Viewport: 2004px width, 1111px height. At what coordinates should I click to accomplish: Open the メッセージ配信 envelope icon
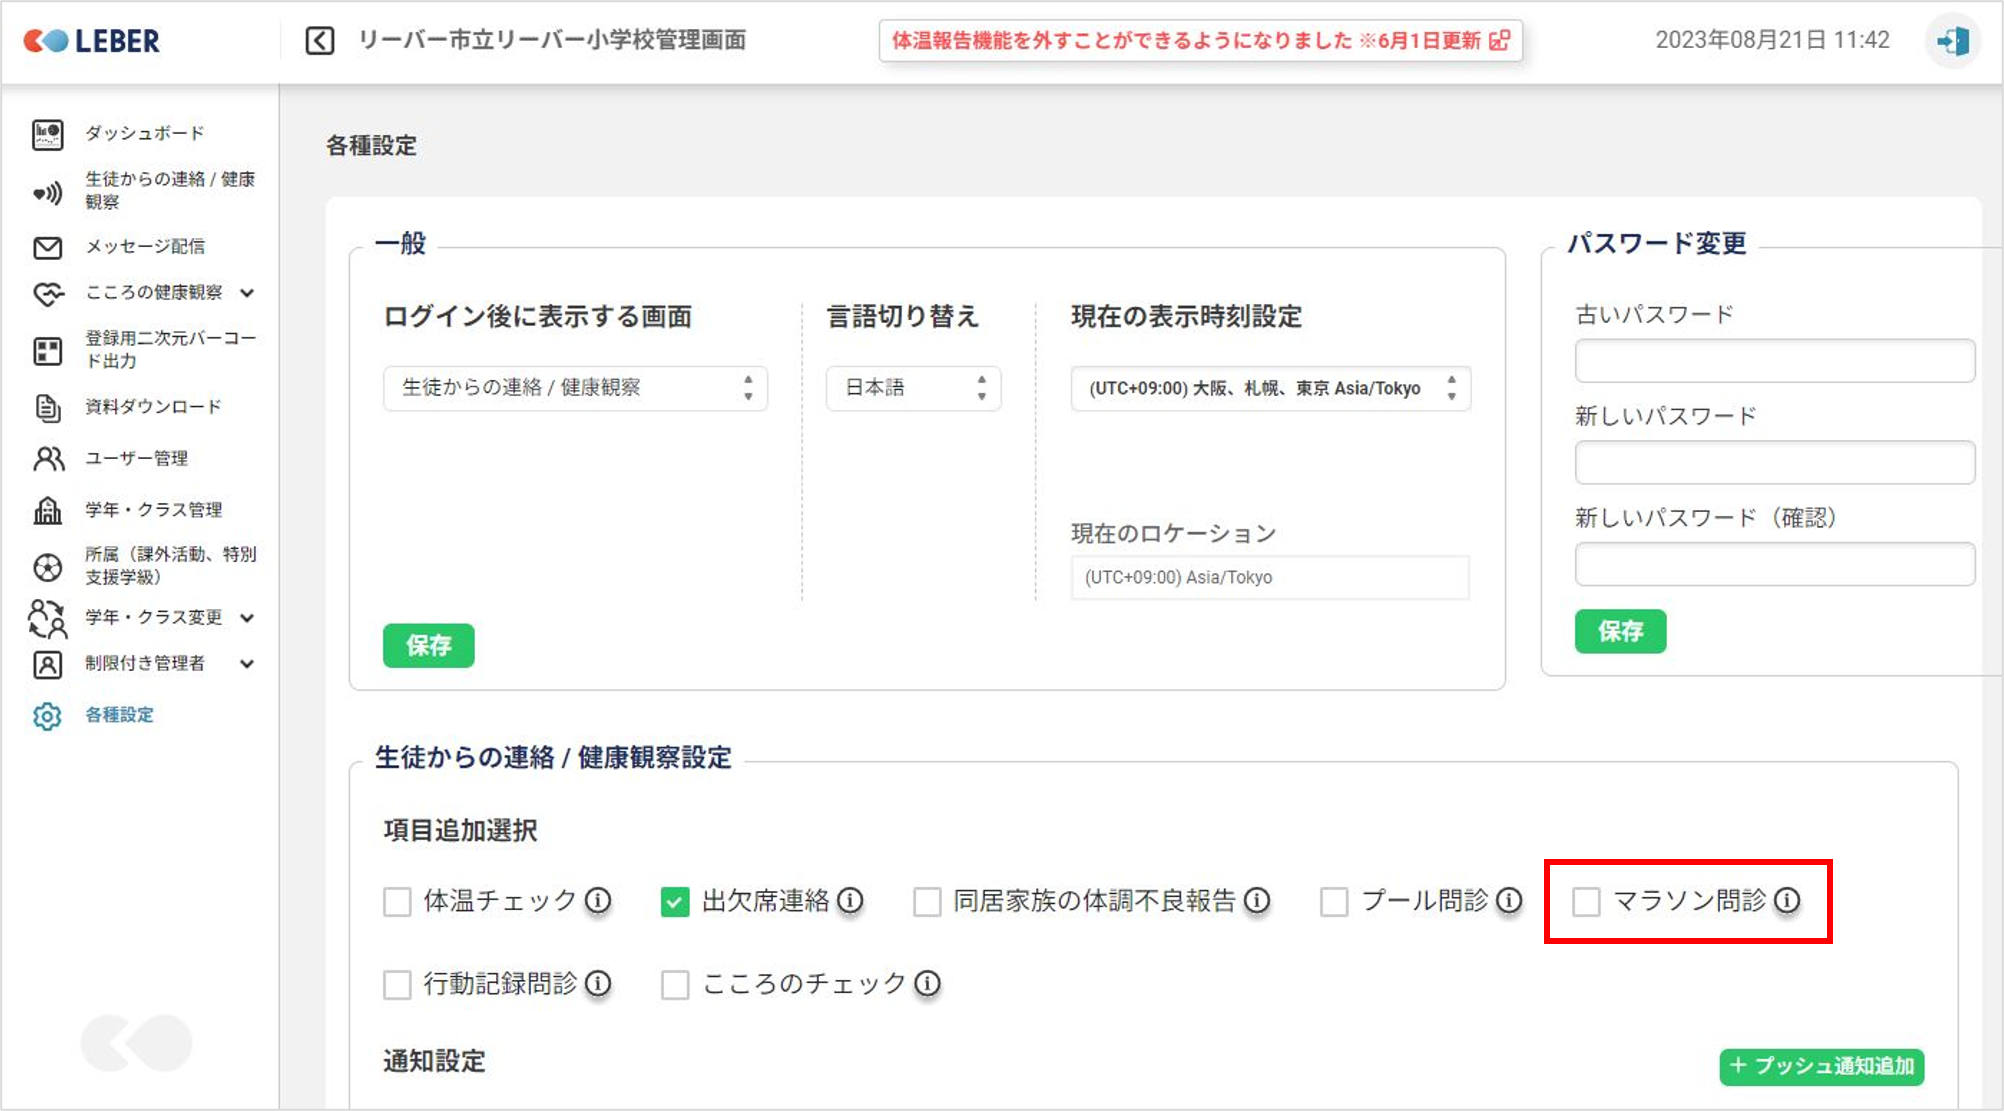click(47, 247)
